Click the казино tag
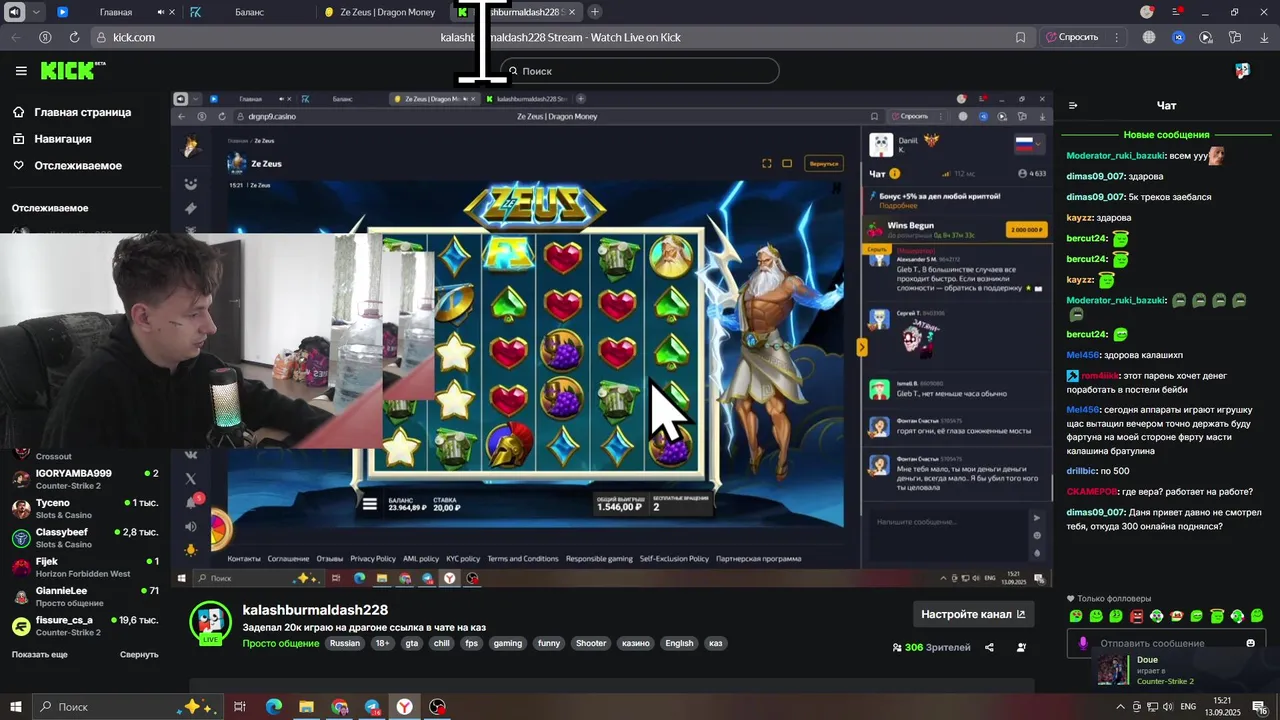1280x720 pixels. 635,643
